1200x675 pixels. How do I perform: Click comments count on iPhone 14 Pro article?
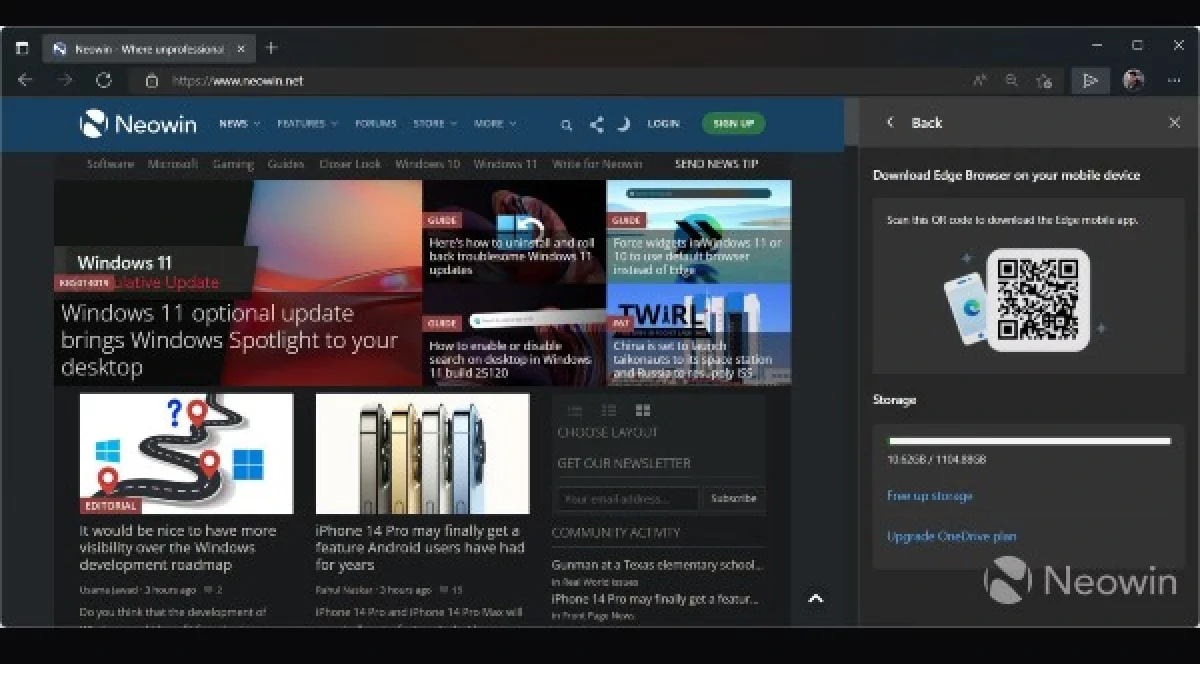[x=450, y=590]
